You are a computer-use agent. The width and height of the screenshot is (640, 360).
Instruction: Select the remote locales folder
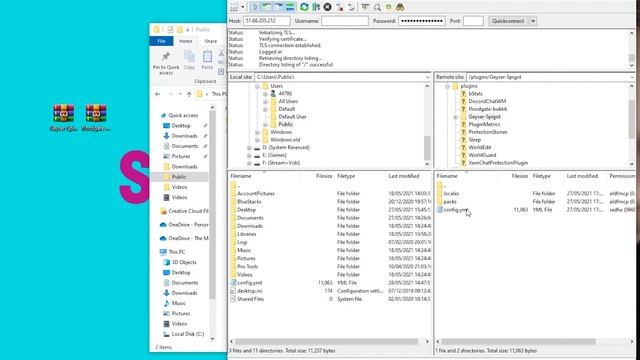451,194
